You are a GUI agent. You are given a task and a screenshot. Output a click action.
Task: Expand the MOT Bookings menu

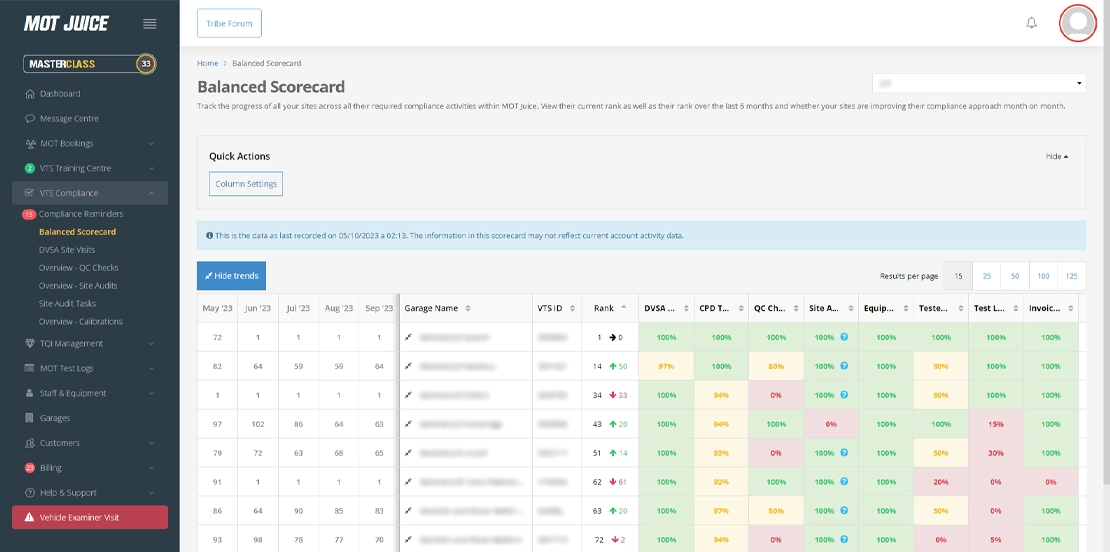[90, 143]
